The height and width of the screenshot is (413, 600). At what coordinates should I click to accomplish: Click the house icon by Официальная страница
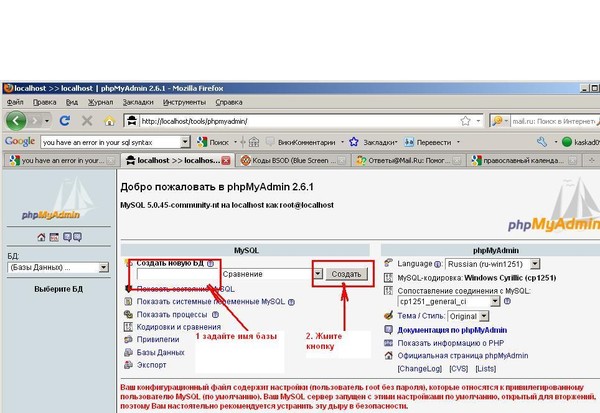click(x=388, y=356)
